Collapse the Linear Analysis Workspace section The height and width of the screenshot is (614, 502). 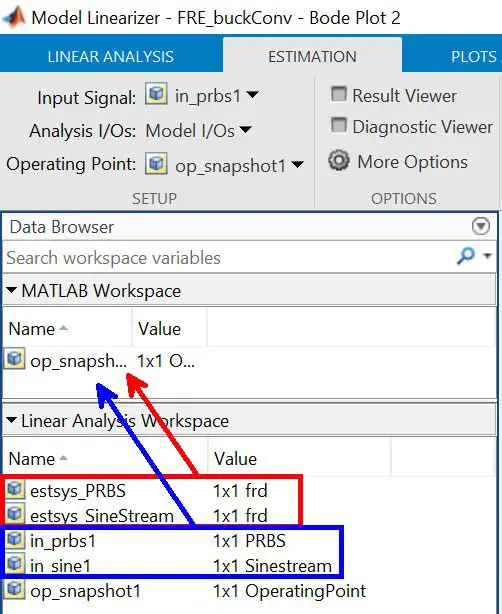pyautogui.click(x=11, y=421)
